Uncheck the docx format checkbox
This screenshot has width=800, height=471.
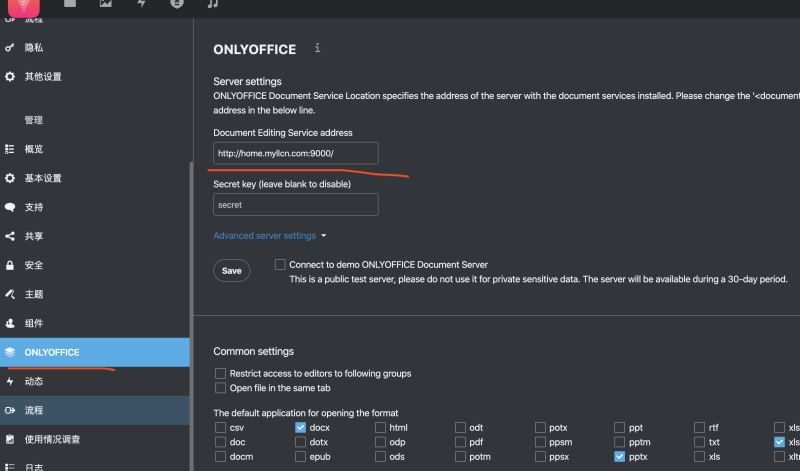[300, 427]
